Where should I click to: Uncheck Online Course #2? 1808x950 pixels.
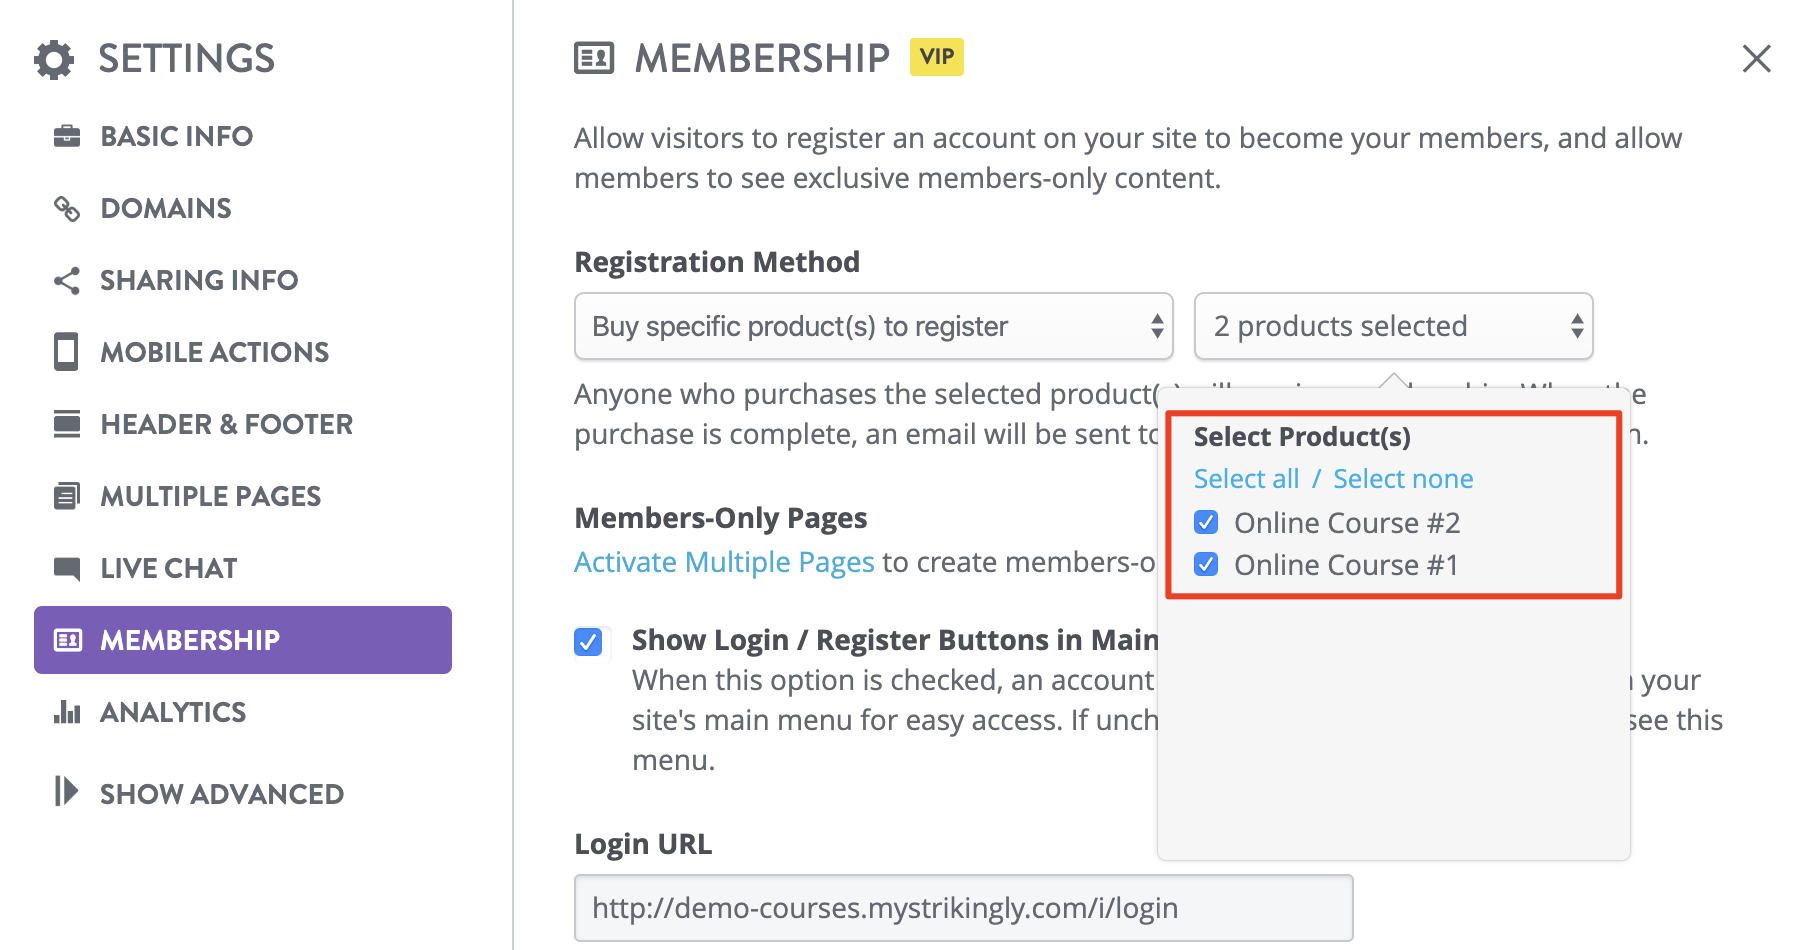pos(1206,522)
